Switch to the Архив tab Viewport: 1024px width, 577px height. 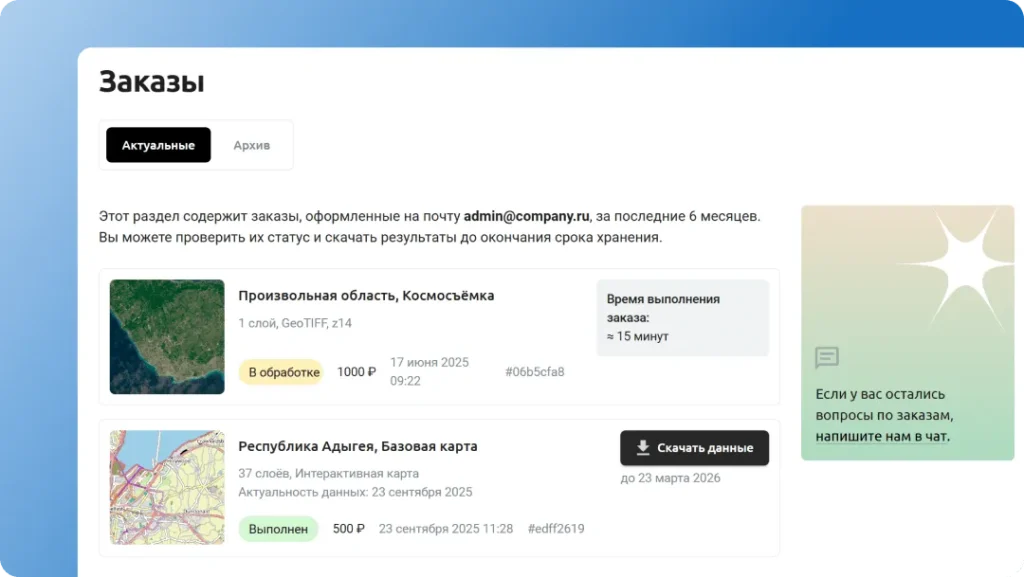tap(251, 145)
